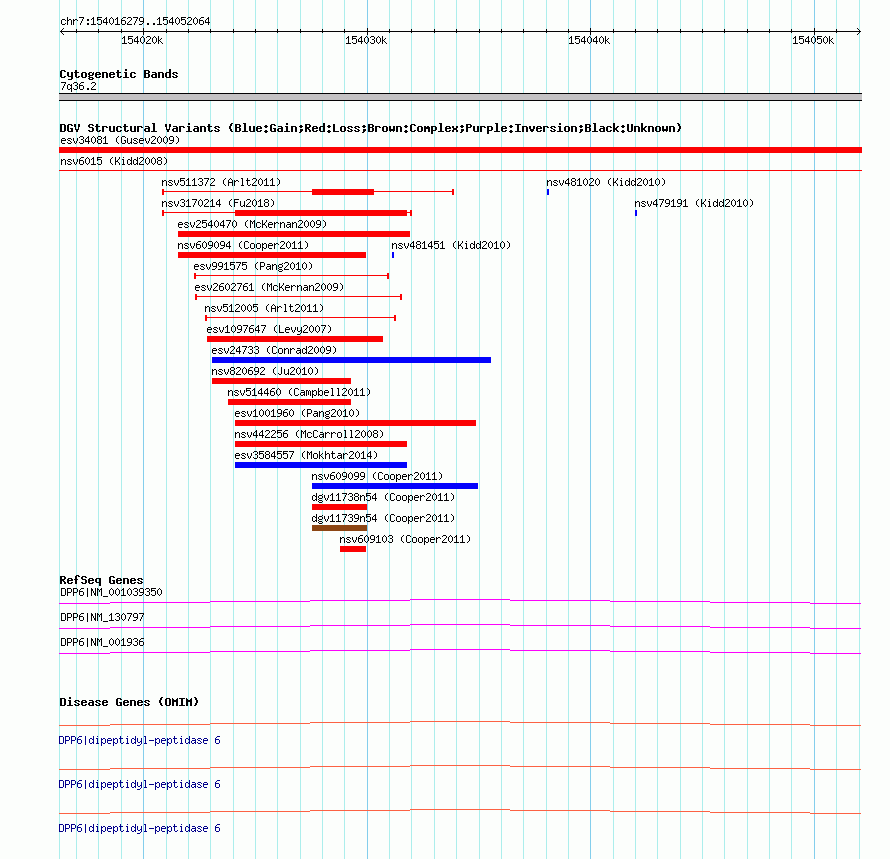This screenshot has height=859, width=890.
Task: Select the nsv481451 (Kidd2010) label
Action: click(451, 245)
